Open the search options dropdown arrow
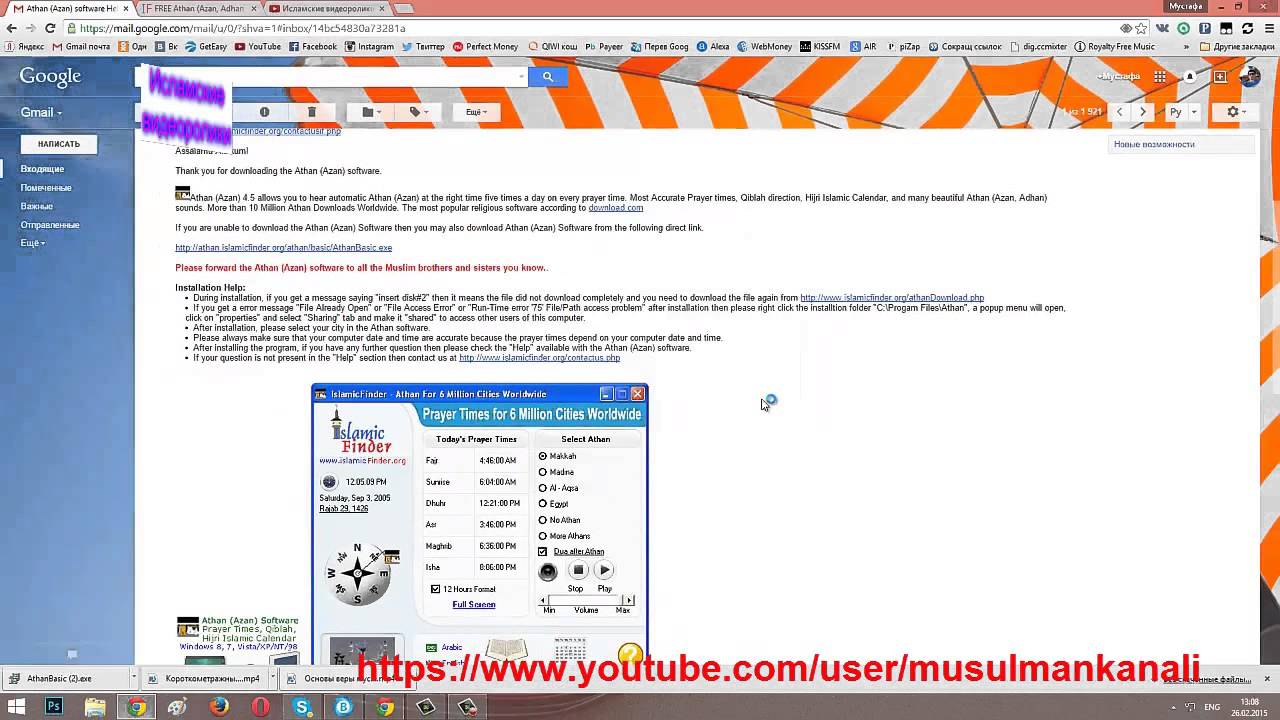This screenshot has width=1280, height=720. (x=521, y=77)
